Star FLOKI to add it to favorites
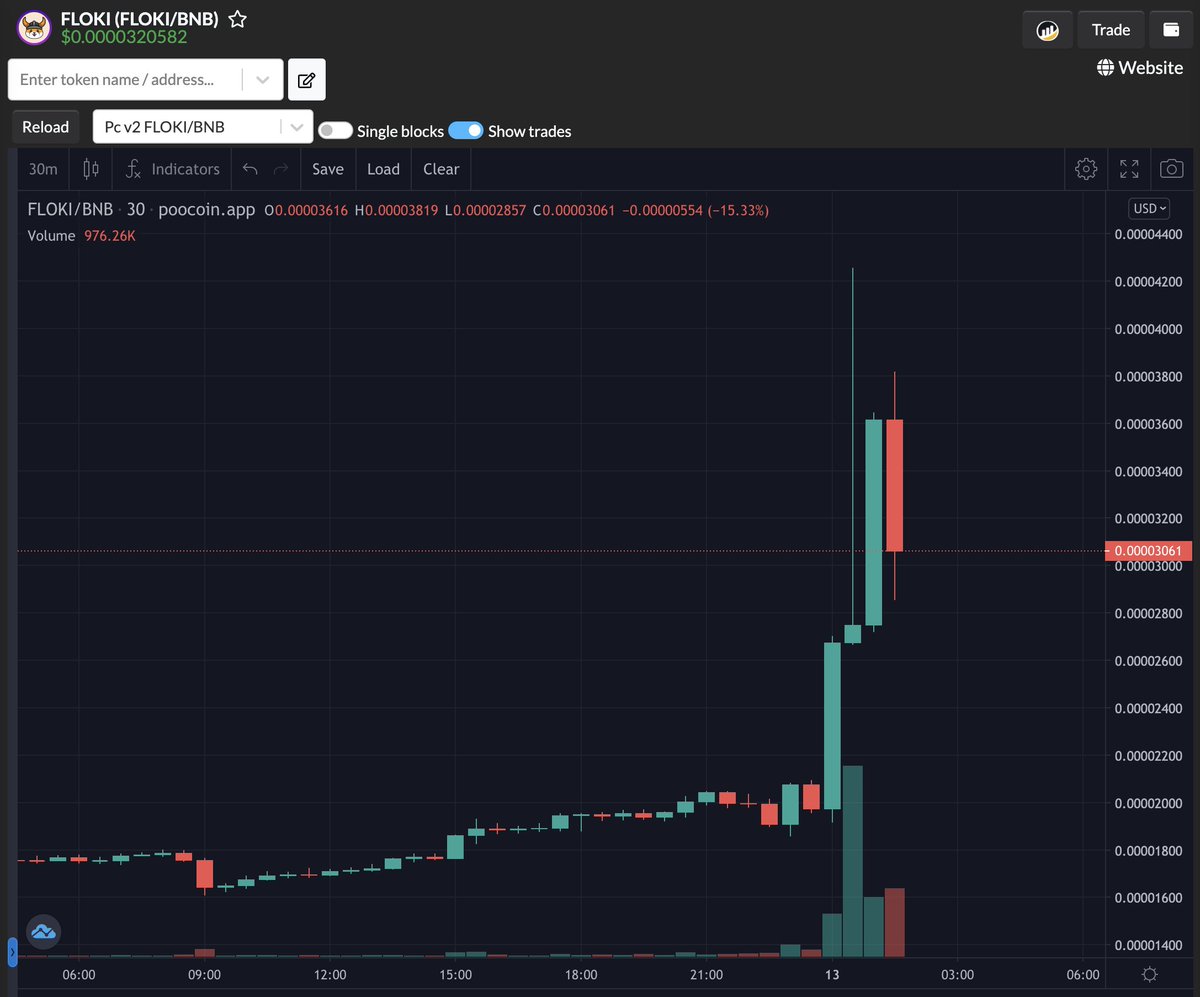Viewport: 1200px width, 997px height. click(235, 17)
